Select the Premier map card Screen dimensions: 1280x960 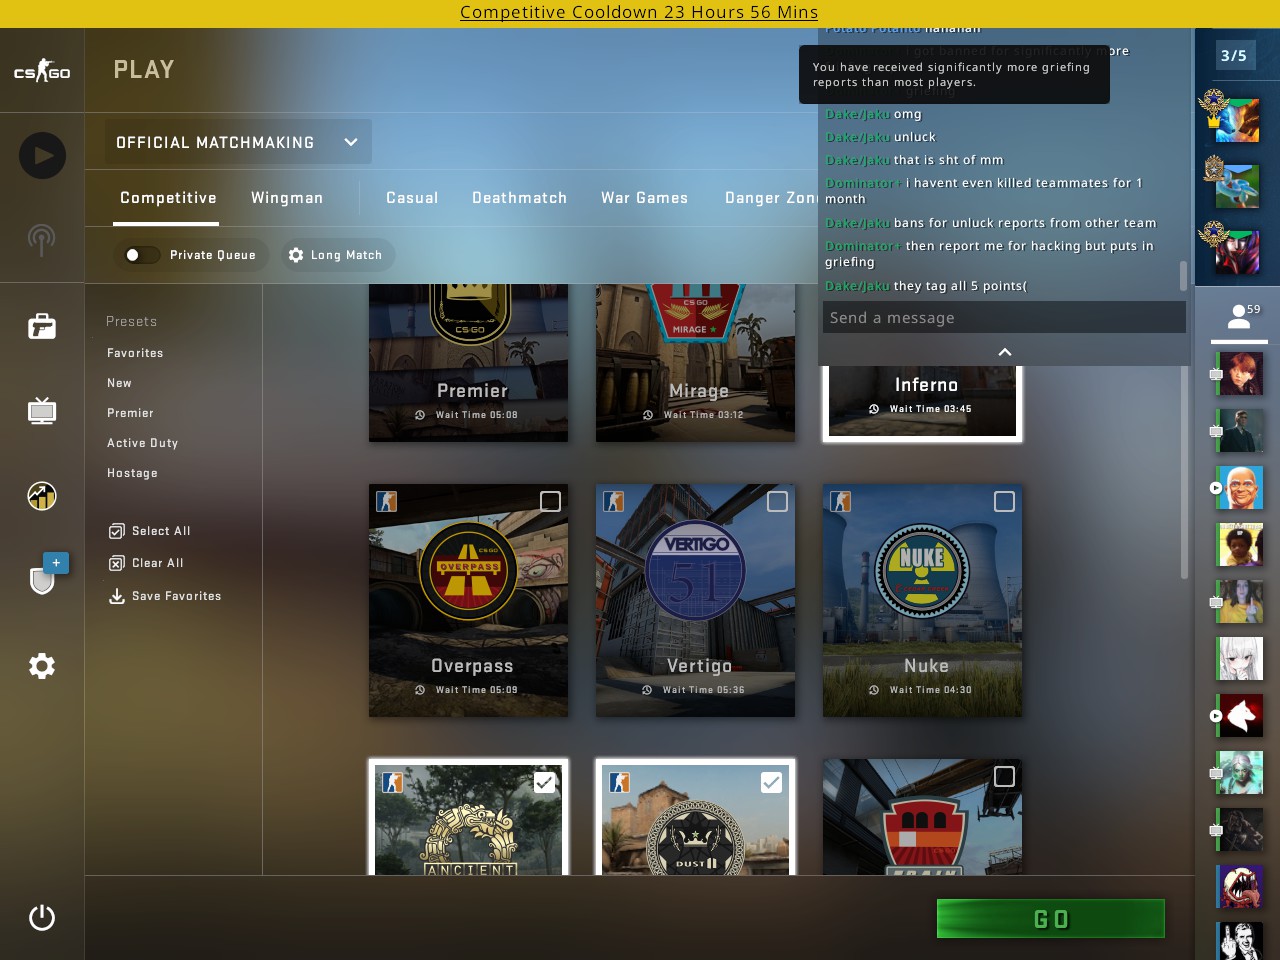(468, 363)
